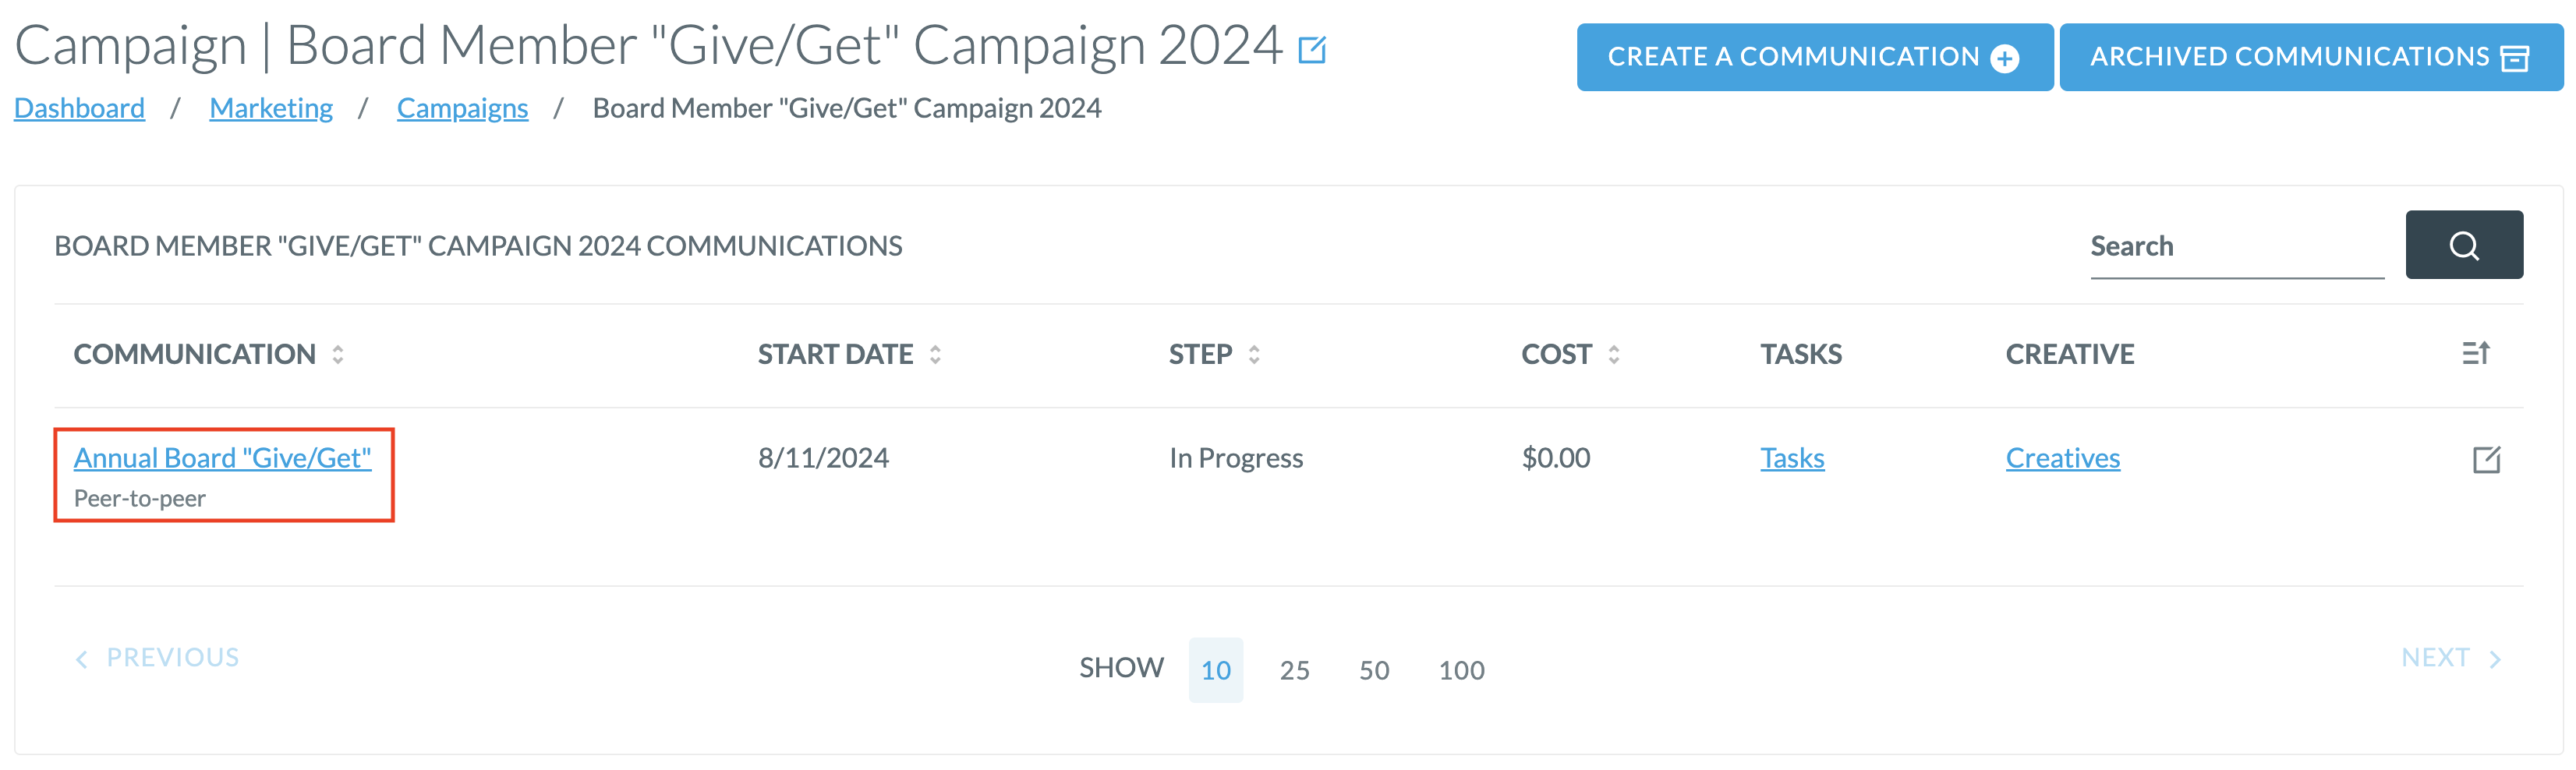Click into the Search input field
Screen dimensions: 2576x770
tap(2236, 246)
